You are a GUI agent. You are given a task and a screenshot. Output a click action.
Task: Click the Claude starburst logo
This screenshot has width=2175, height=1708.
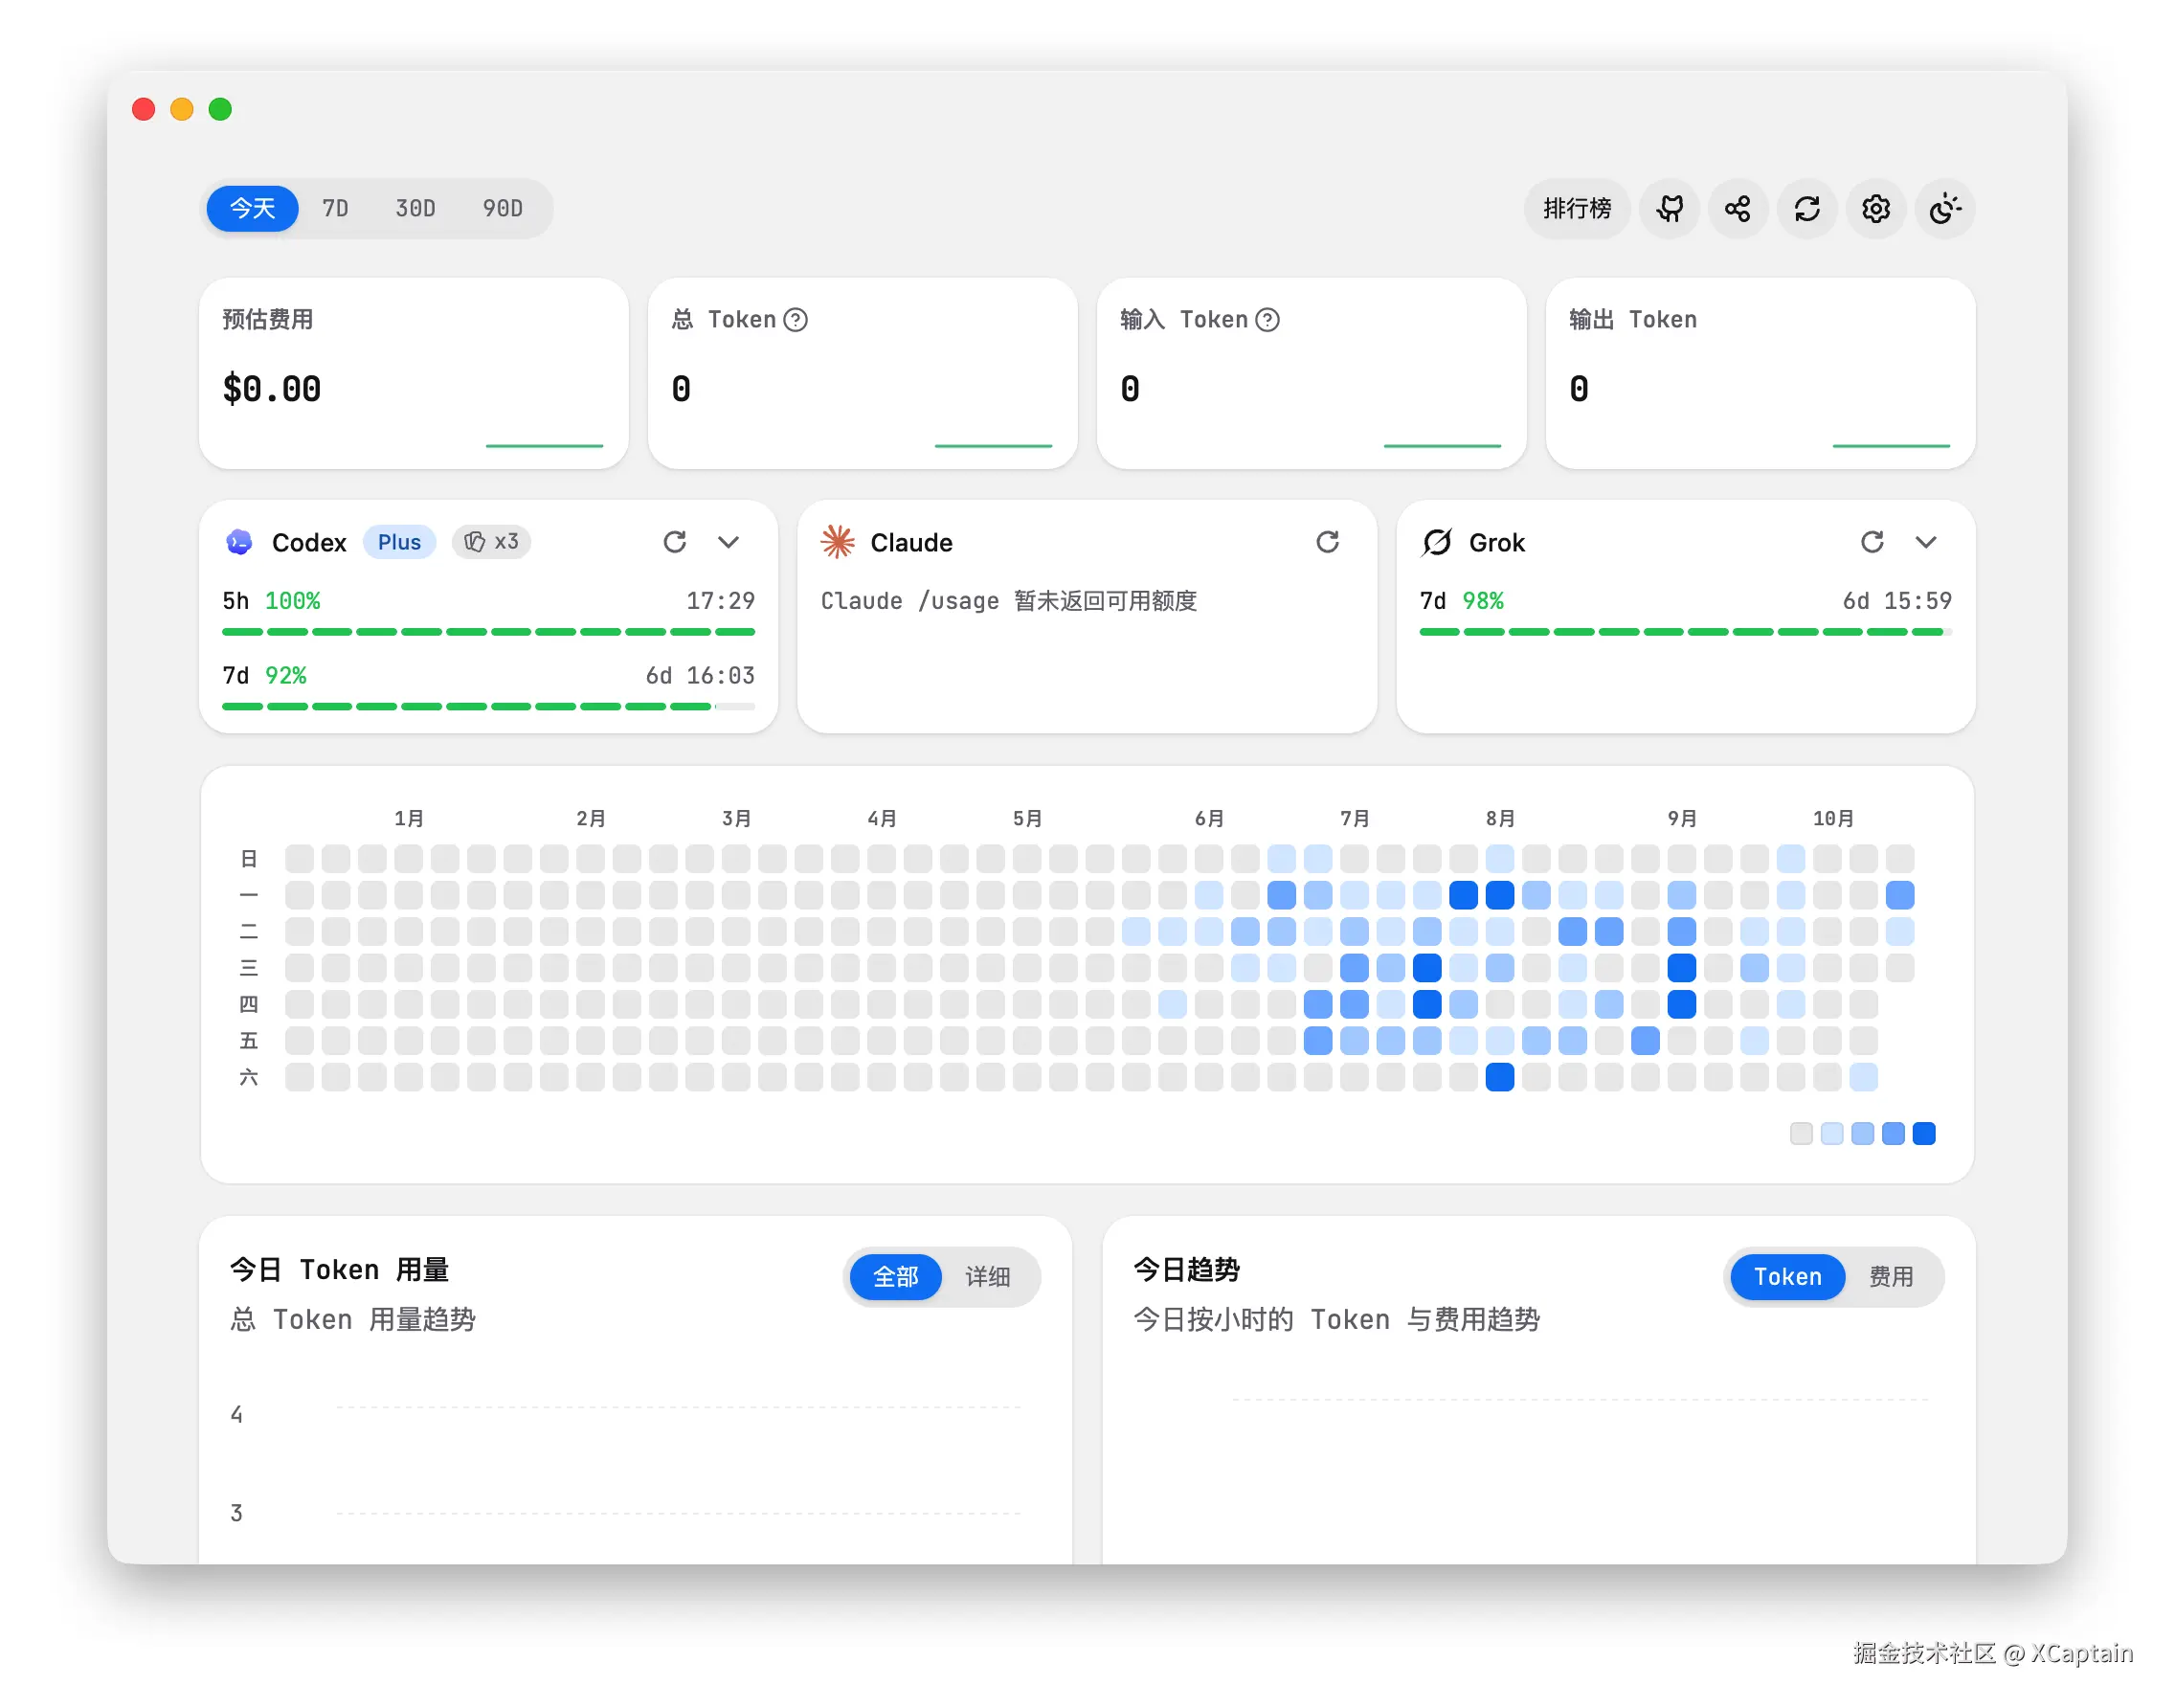point(838,542)
